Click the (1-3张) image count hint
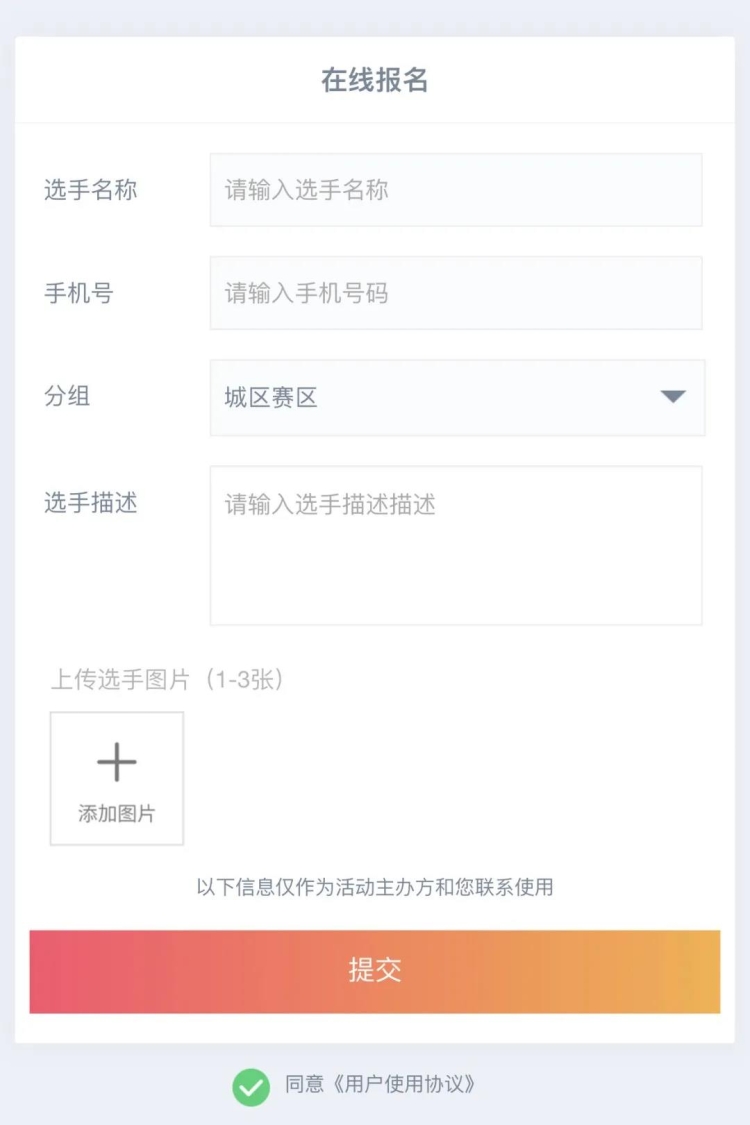The image size is (750, 1125). click(x=244, y=680)
